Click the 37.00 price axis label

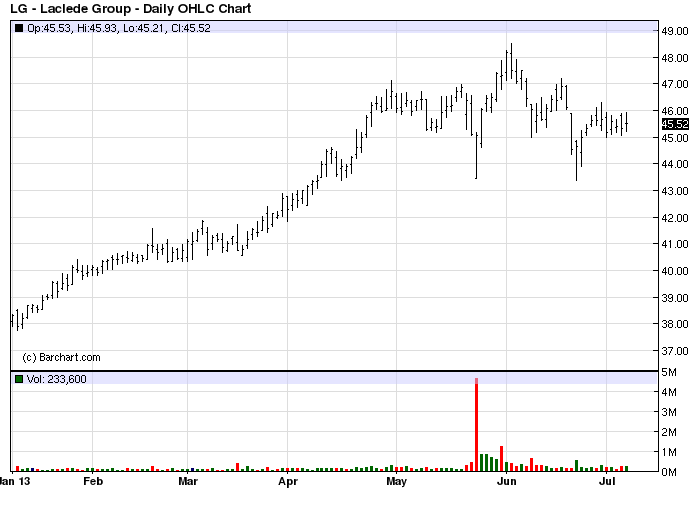click(x=675, y=351)
